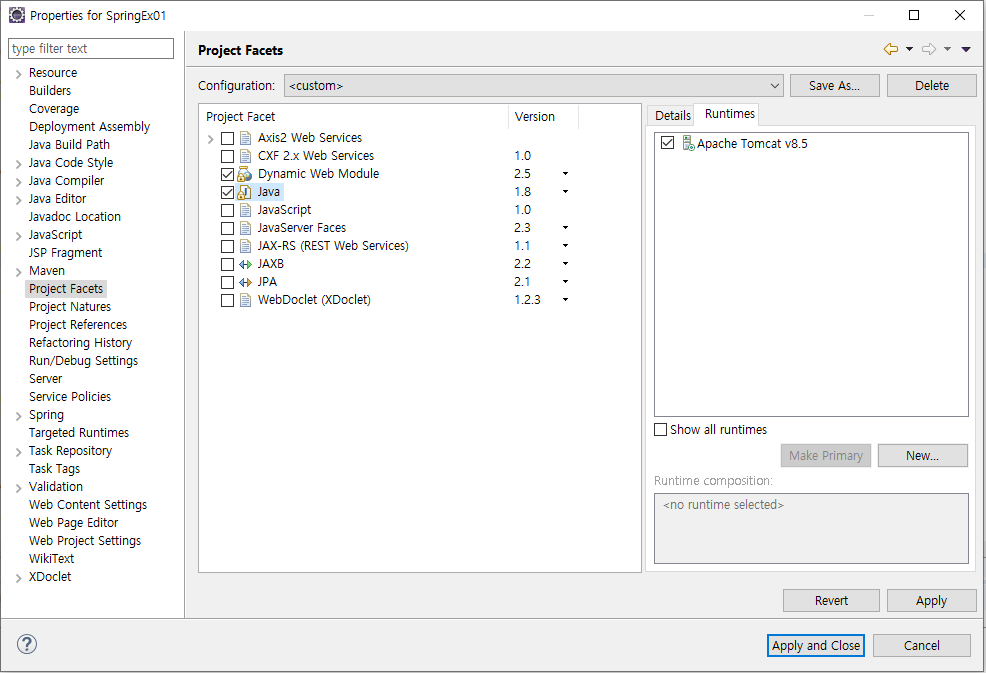Expand the Maven tree node
The image size is (986, 673).
click(18, 272)
